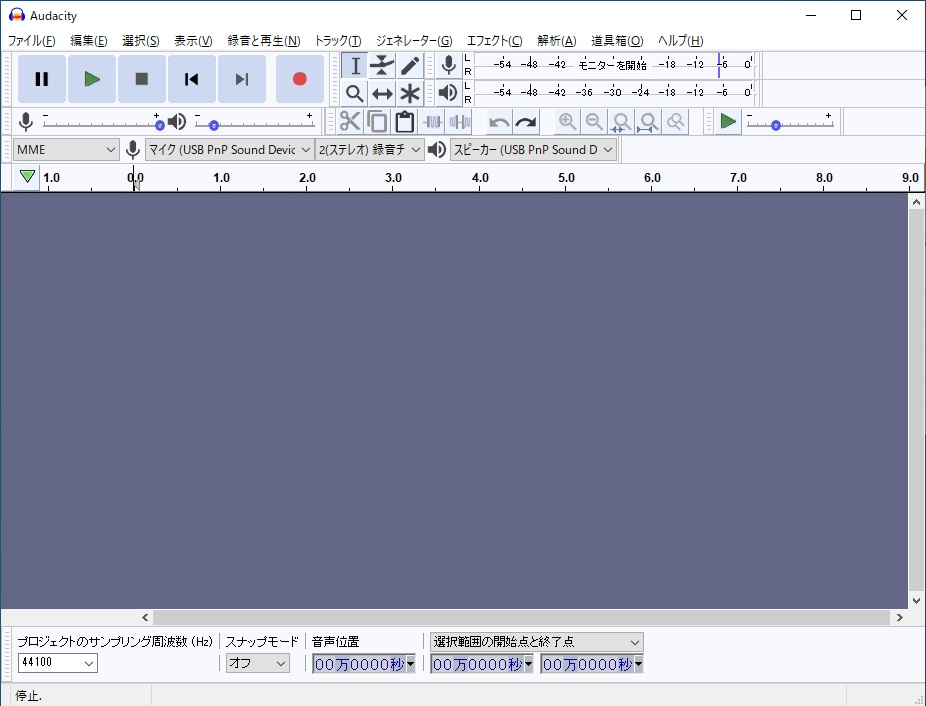The height and width of the screenshot is (706, 926).
Task: Select the asterisk Multi-tool
Action: point(410,93)
